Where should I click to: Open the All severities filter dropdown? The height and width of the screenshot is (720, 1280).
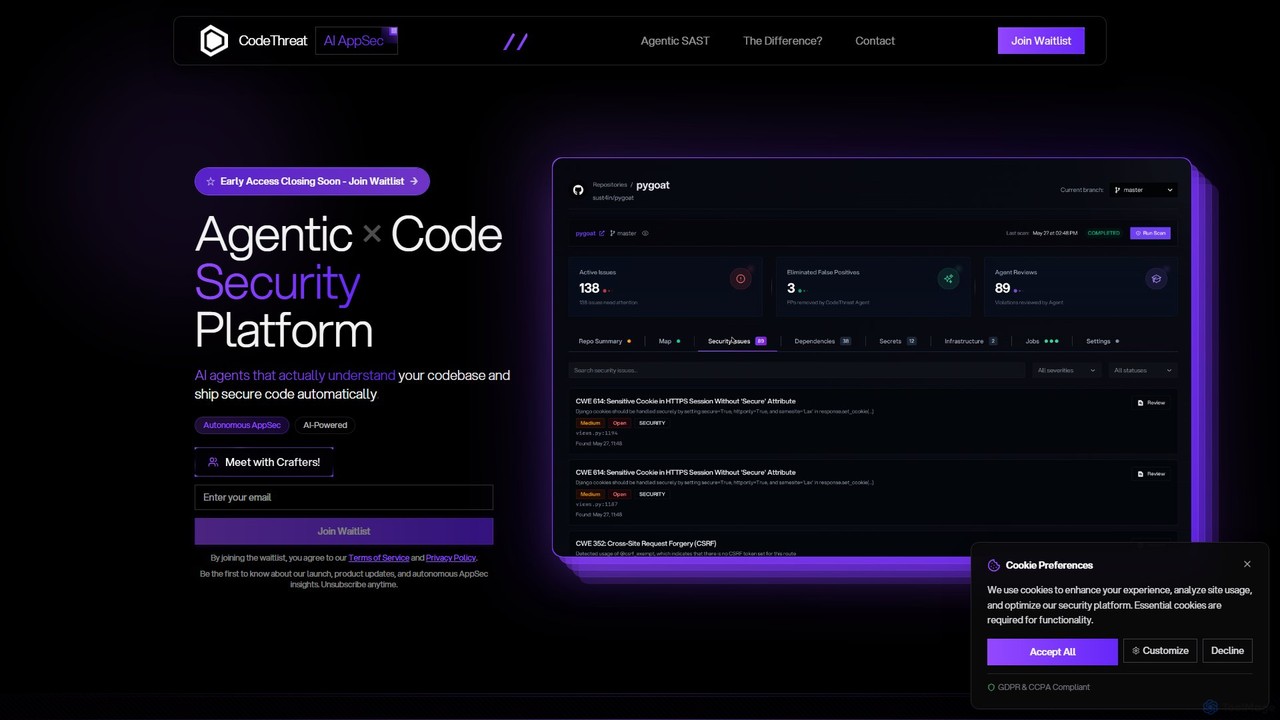point(1066,370)
